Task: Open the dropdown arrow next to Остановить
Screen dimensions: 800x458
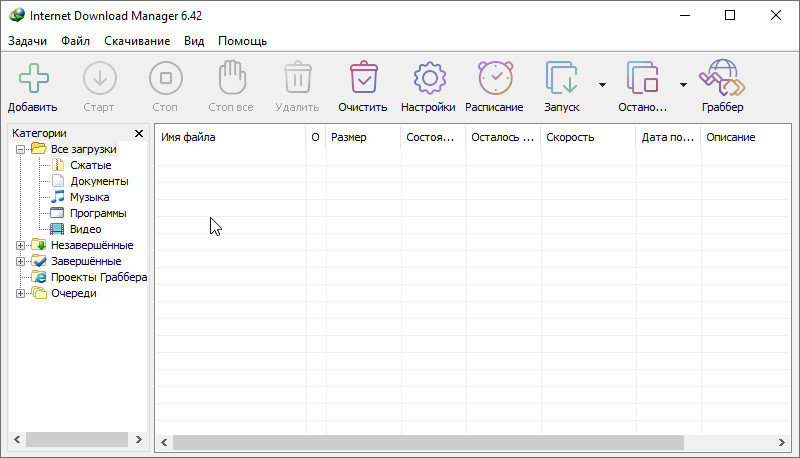Action: tap(683, 85)
